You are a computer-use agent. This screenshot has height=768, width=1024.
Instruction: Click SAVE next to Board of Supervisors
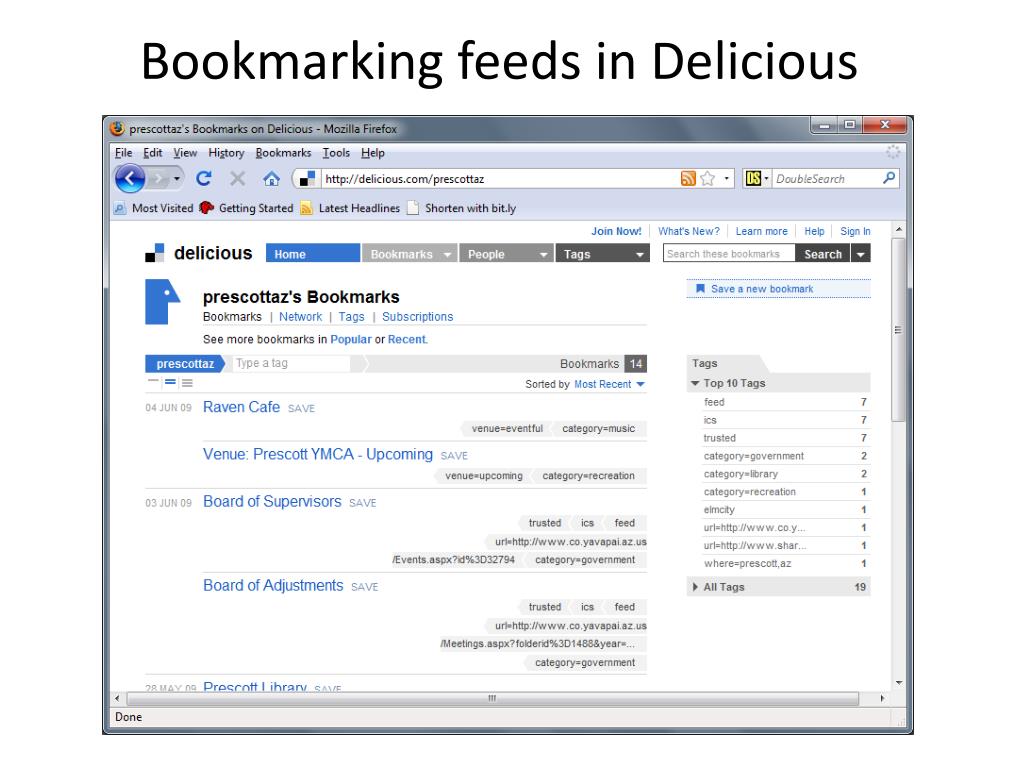click(x=362, y=503)
